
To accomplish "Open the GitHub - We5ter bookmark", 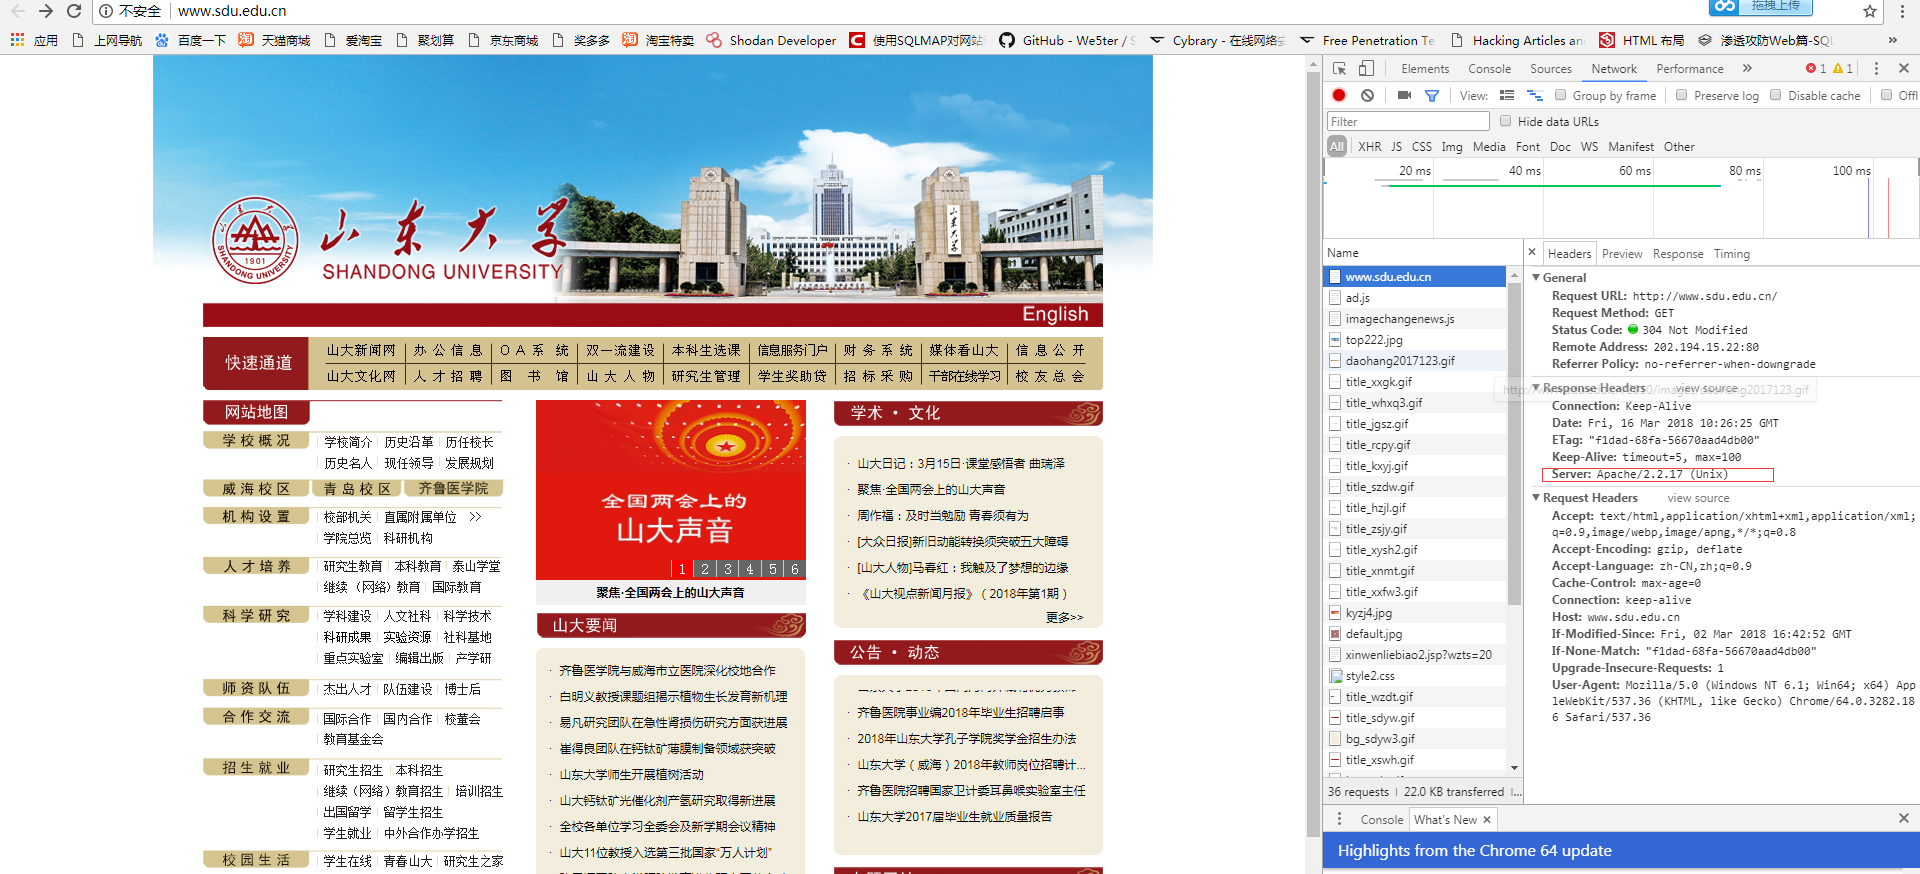I will click(x=1067, y=40).
